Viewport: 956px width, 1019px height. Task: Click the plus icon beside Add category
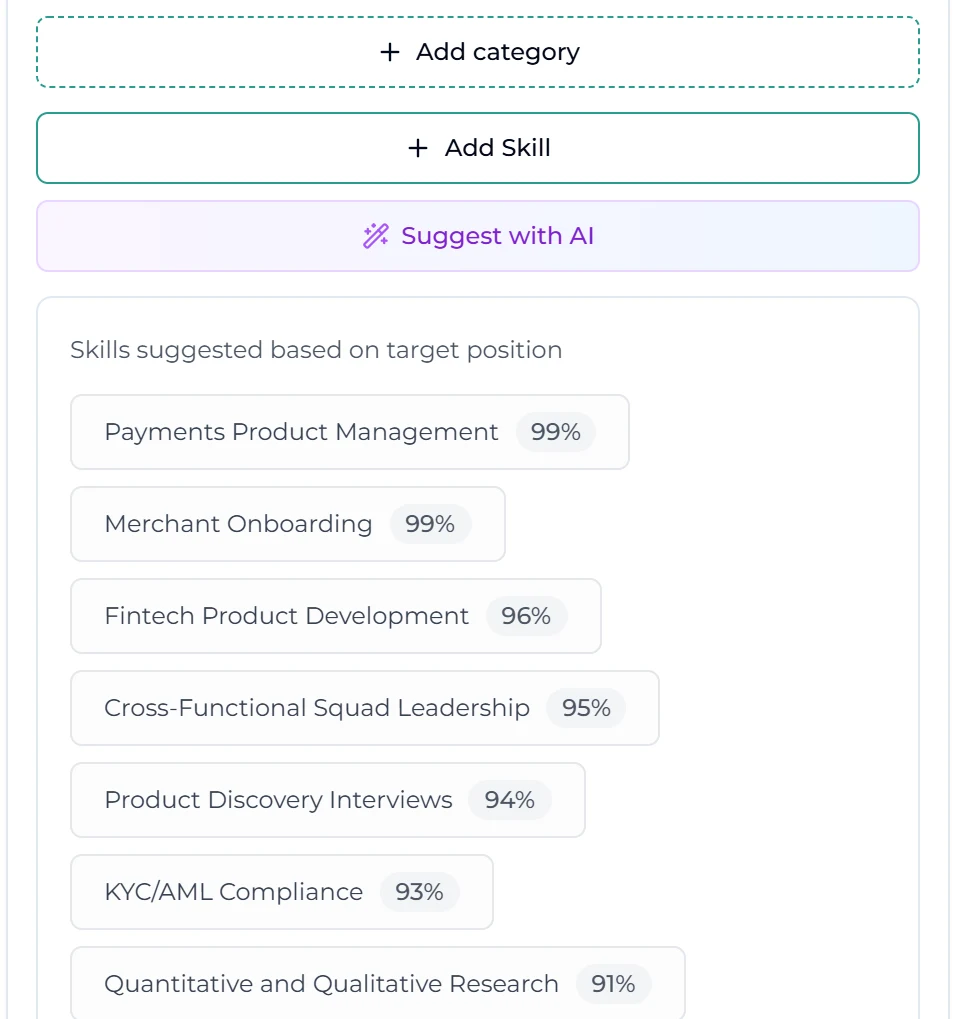(389, 52)
